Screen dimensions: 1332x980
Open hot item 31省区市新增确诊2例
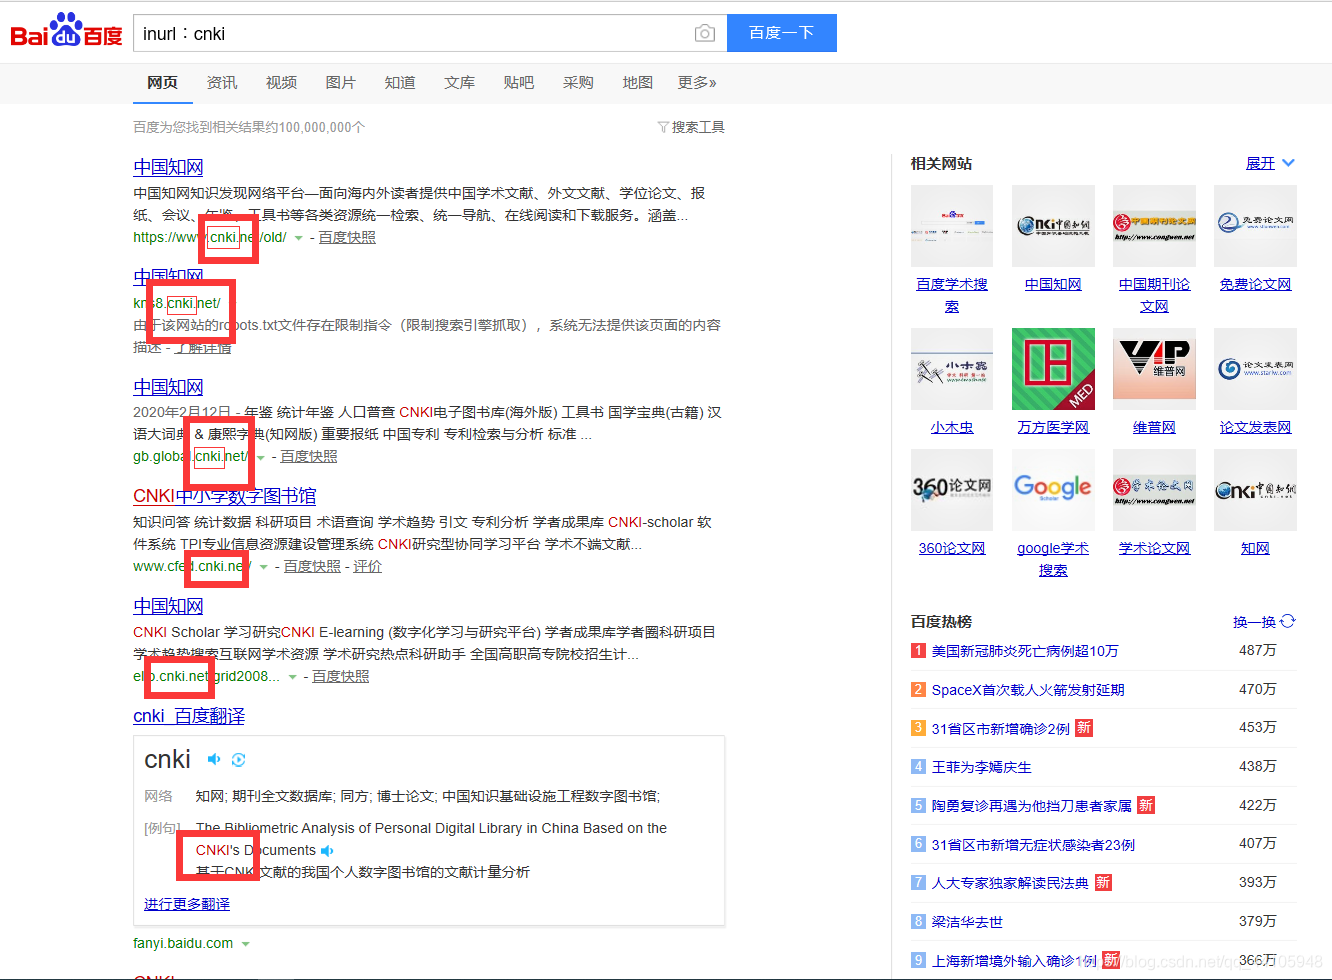click(x=1001, y=729)
